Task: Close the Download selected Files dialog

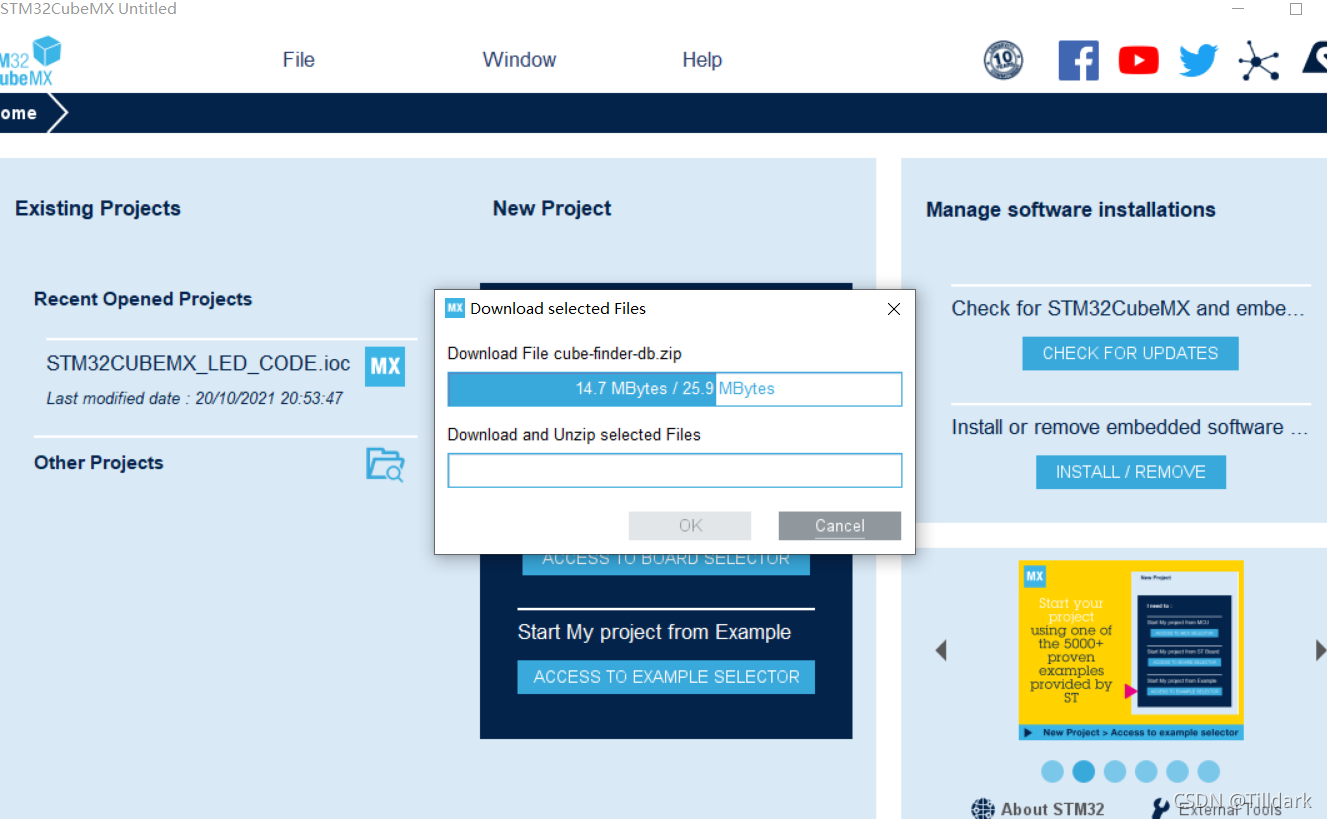Action: pos(894,309)
